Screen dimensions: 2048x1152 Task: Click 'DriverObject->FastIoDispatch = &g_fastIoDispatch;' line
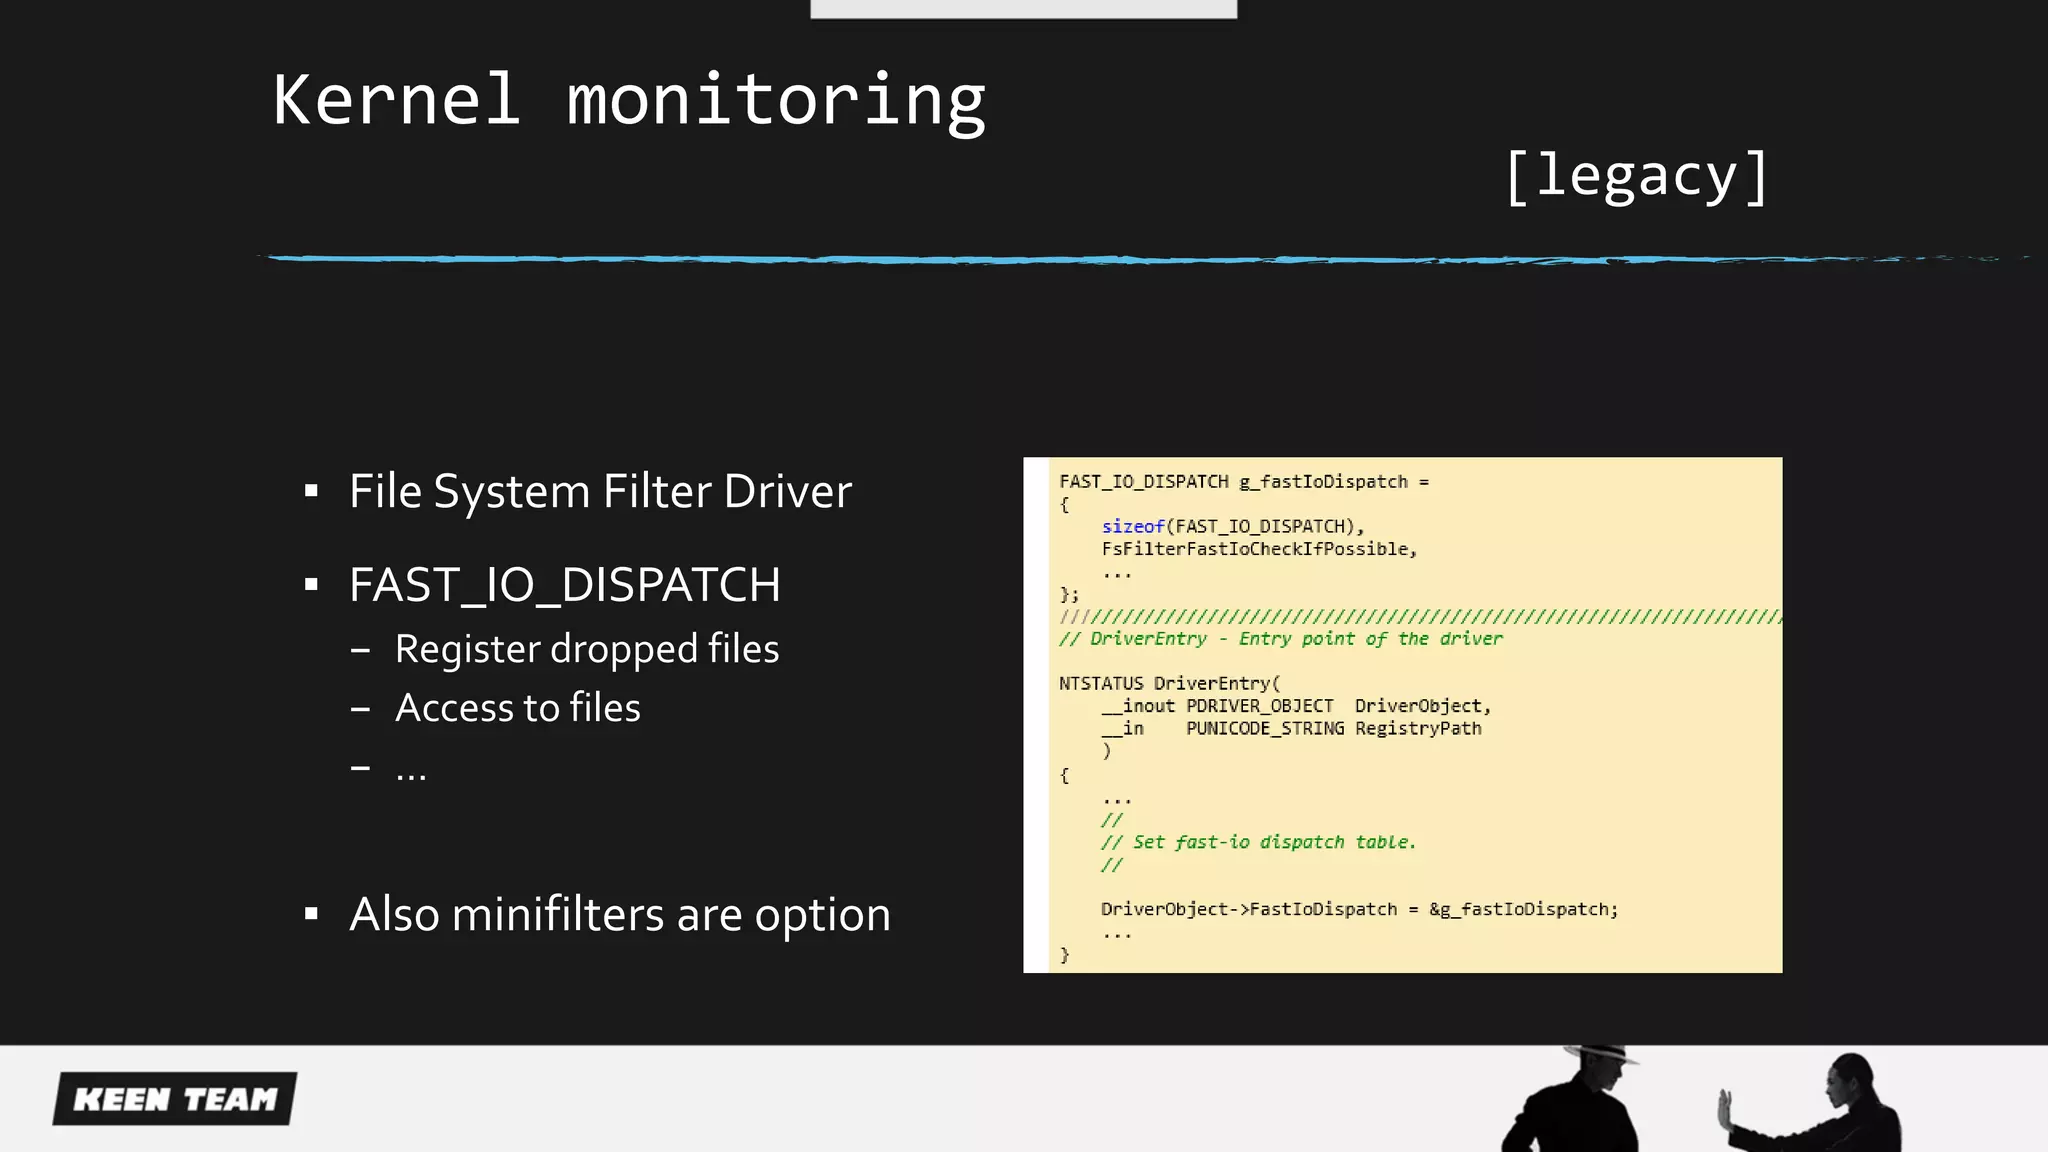click(1359, 909)
